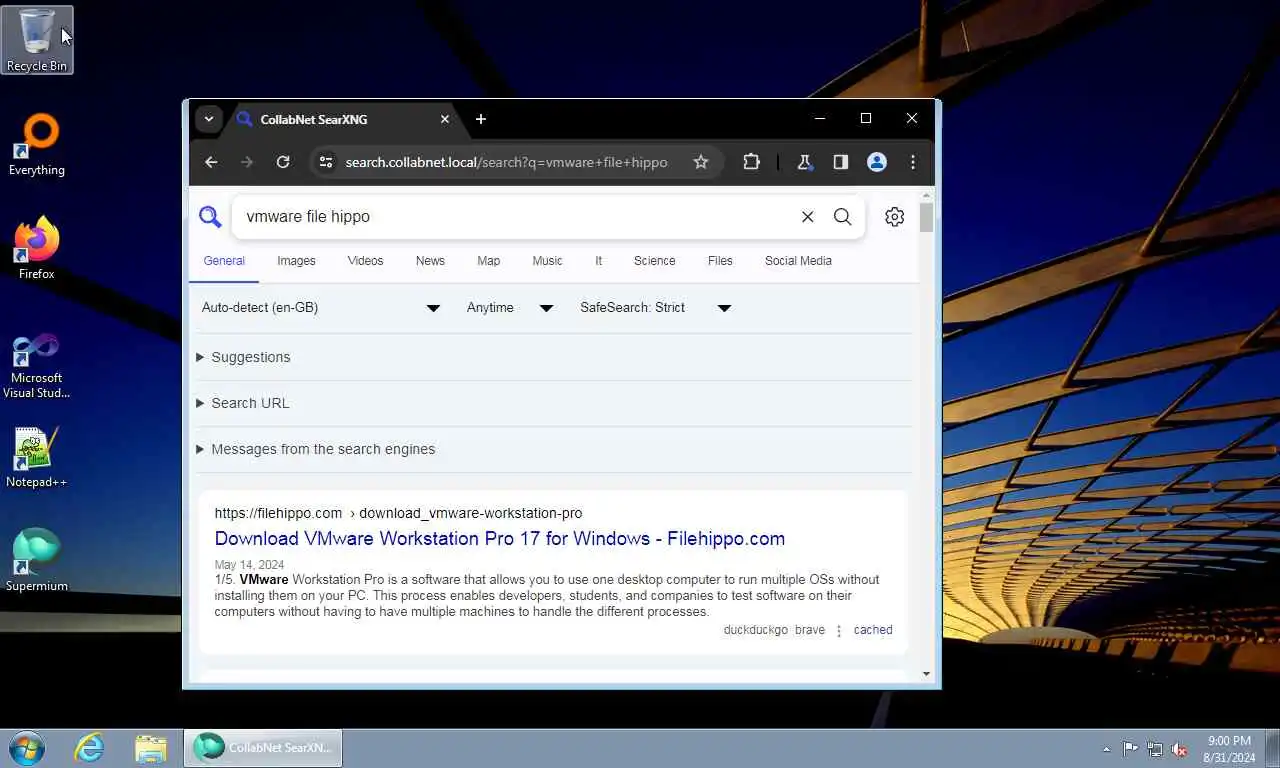Viewport: 1280px width, 768px height.
Task: Open the Windows Start button
Action: [x=27, y=748]
